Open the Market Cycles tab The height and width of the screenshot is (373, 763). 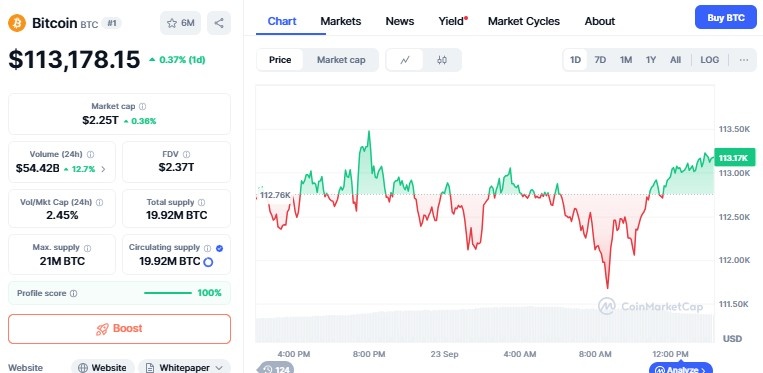(x=524, y=21)
